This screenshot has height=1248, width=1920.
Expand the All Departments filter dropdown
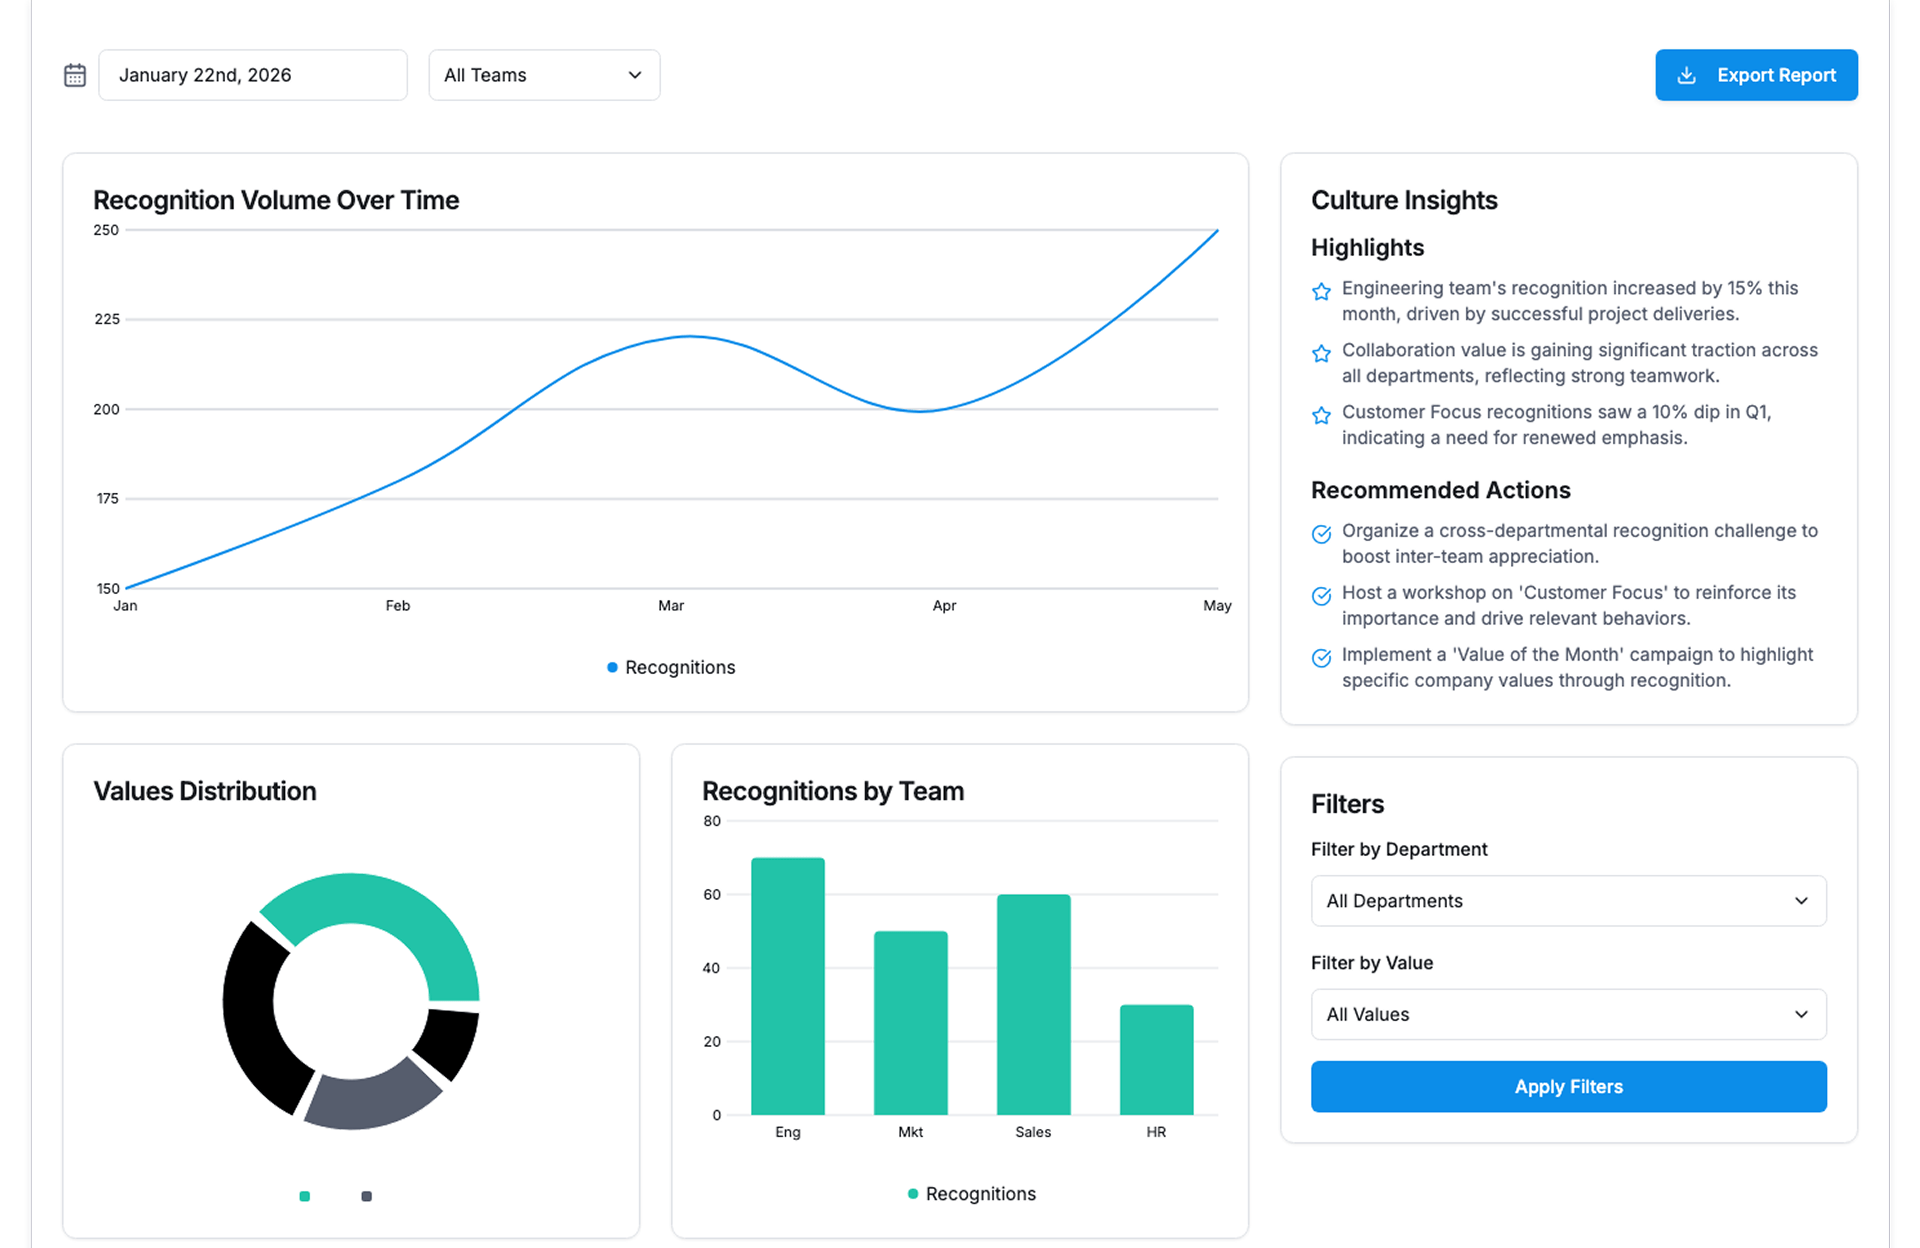coord(1568,901)
